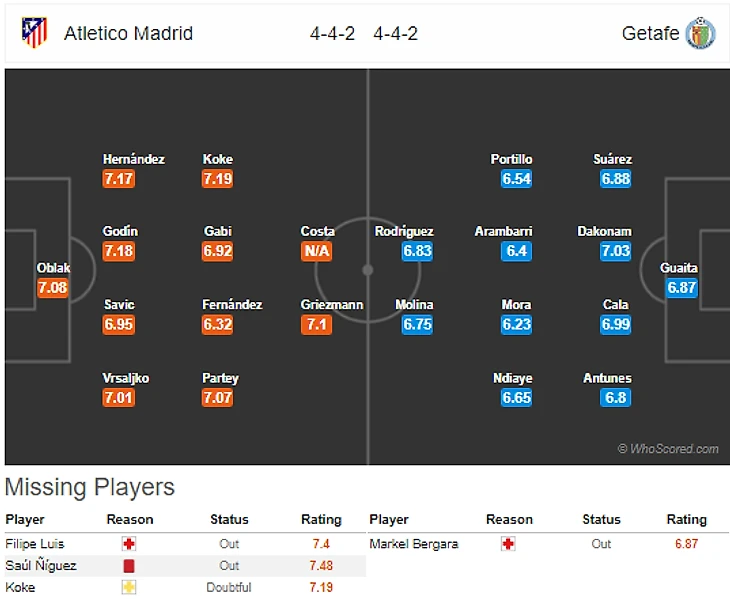730x599 pixels.
Task: Click Saúl Ñíguez's red card suspension icon
Action: pyautogui.click(x=129, y=566)
